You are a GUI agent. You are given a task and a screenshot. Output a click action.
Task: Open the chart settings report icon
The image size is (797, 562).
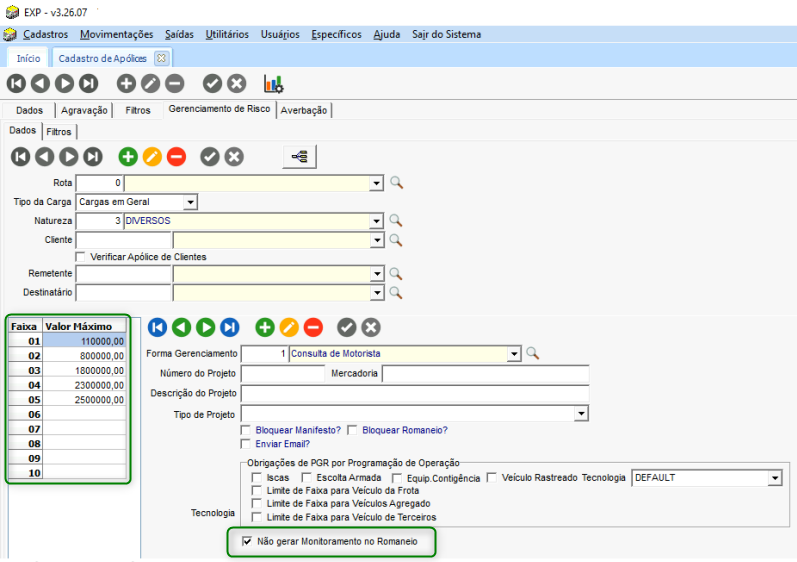273,84
